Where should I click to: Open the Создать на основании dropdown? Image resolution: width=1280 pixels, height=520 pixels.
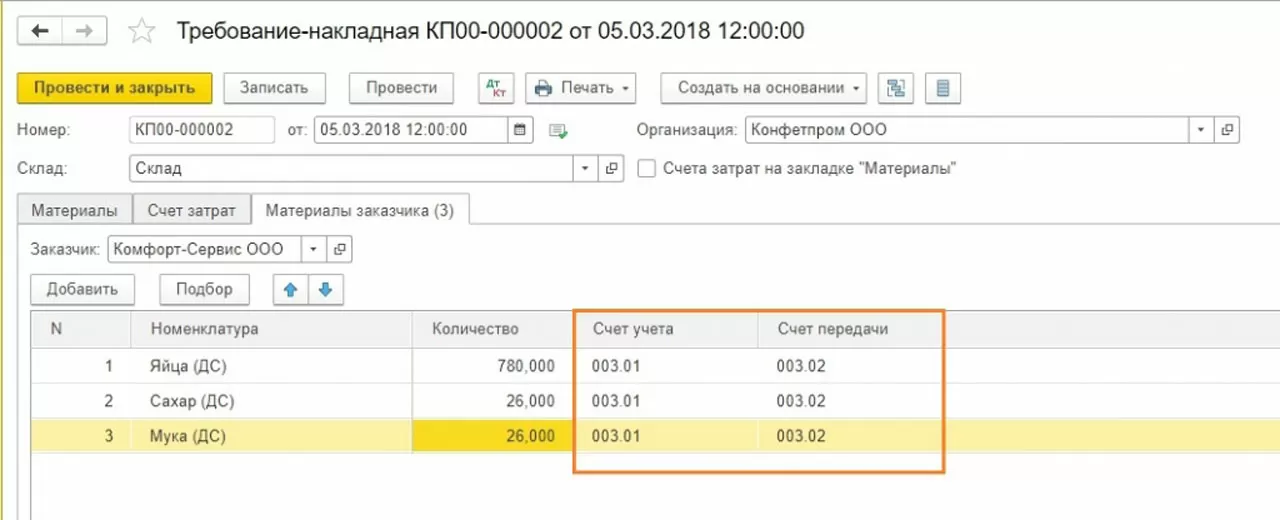coord(764,88)
